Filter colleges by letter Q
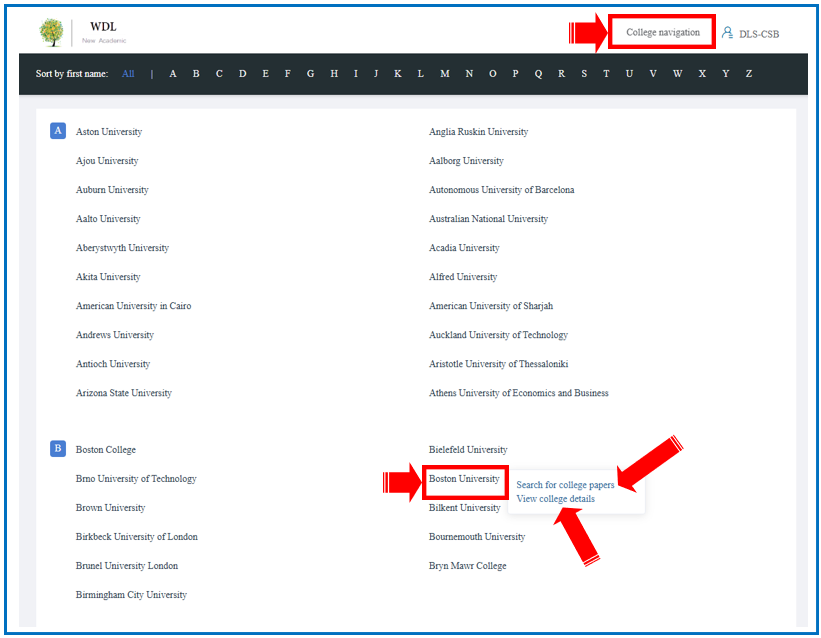Image resolution: width=821 pixels, height=638 pixels. [538, 74]
